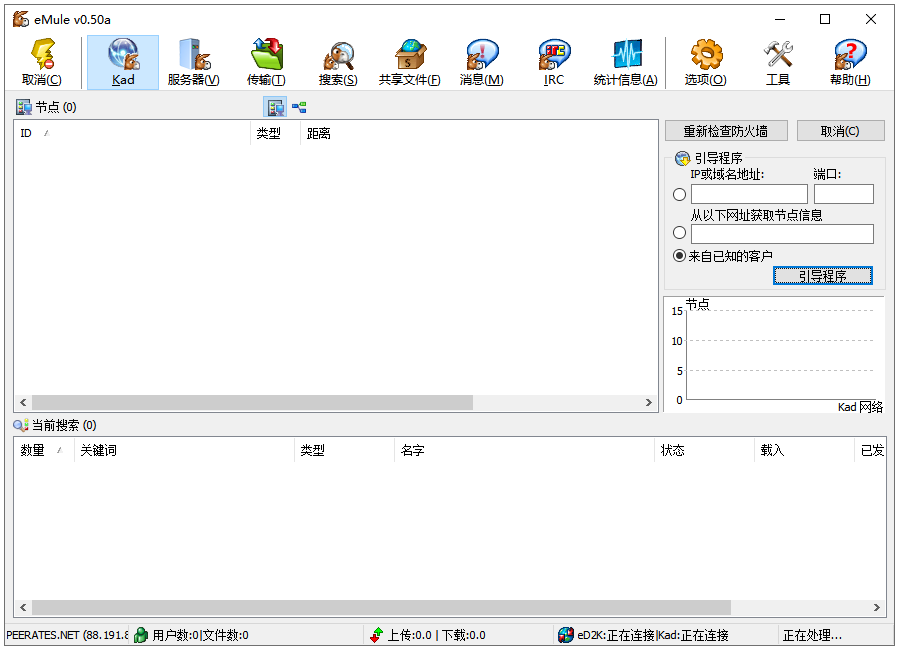
Task: Select the Kad graph view icon
Action: [x=299, y=107]
